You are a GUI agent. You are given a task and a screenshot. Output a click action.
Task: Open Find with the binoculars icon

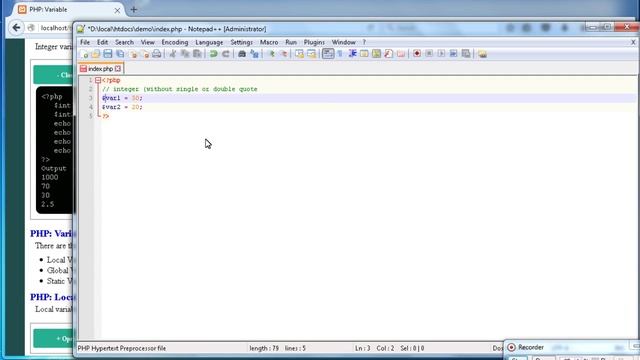coord(242,54)
